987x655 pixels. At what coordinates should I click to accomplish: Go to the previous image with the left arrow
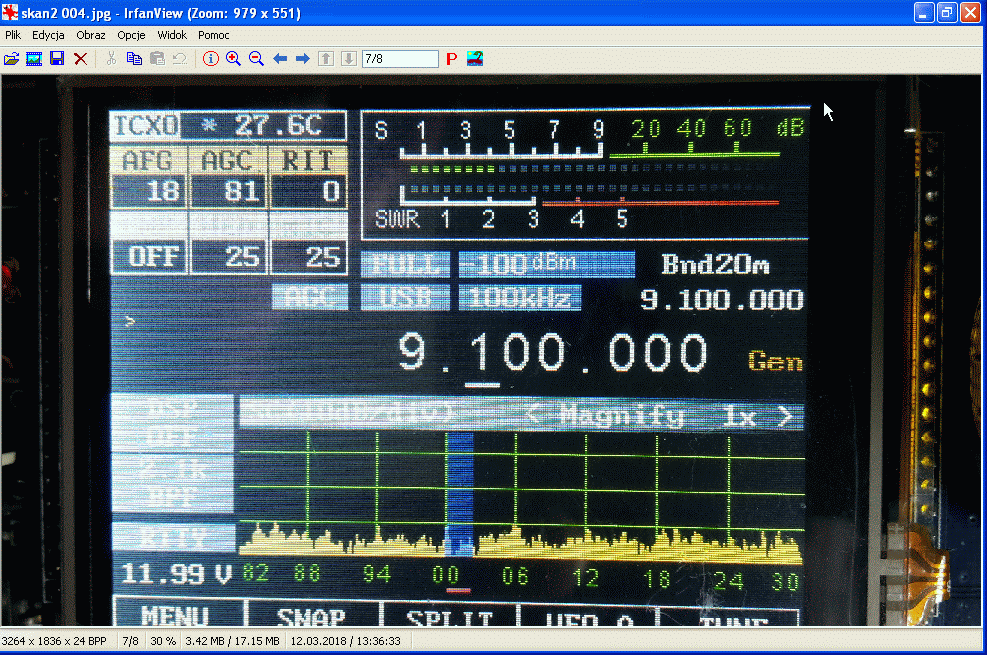(x=280, y=59)
